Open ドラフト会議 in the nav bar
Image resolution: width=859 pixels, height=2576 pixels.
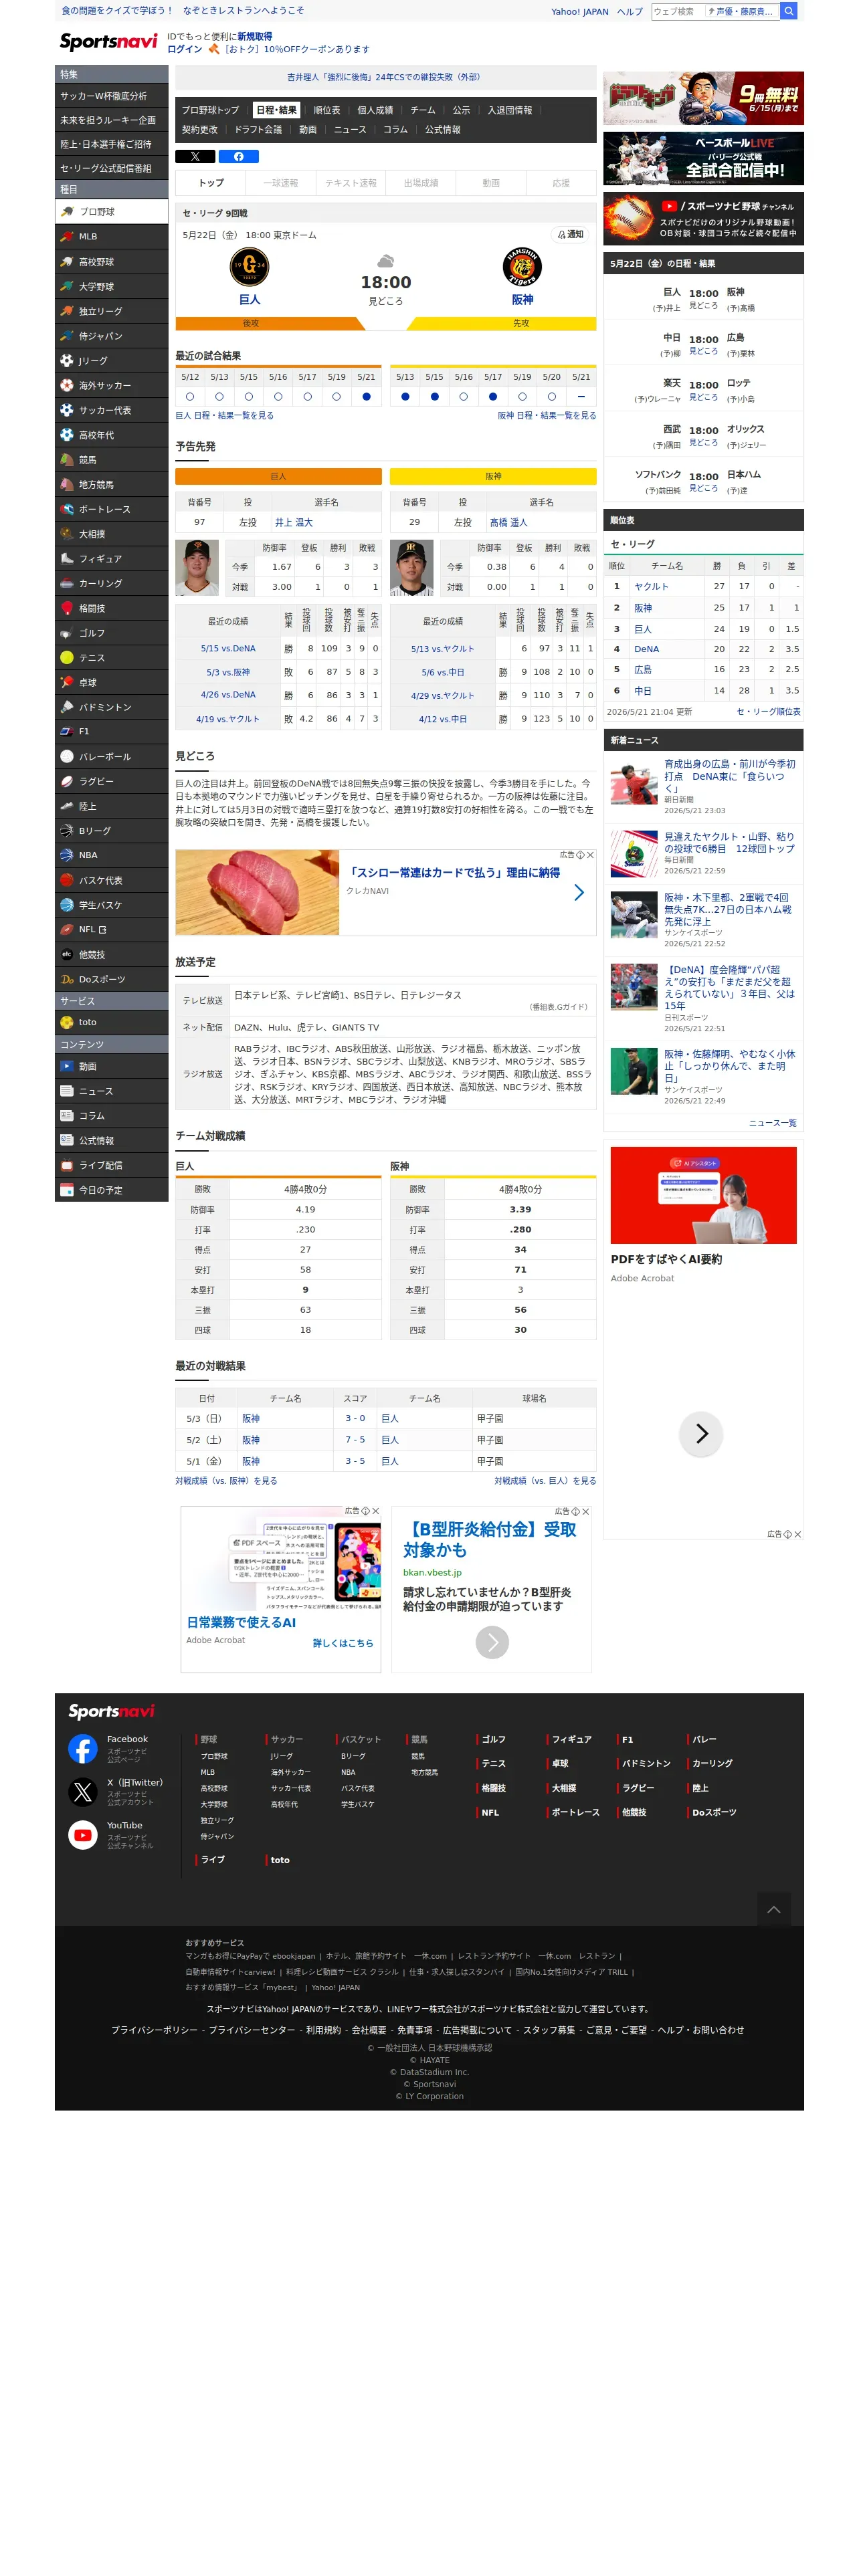pos(258,130)
